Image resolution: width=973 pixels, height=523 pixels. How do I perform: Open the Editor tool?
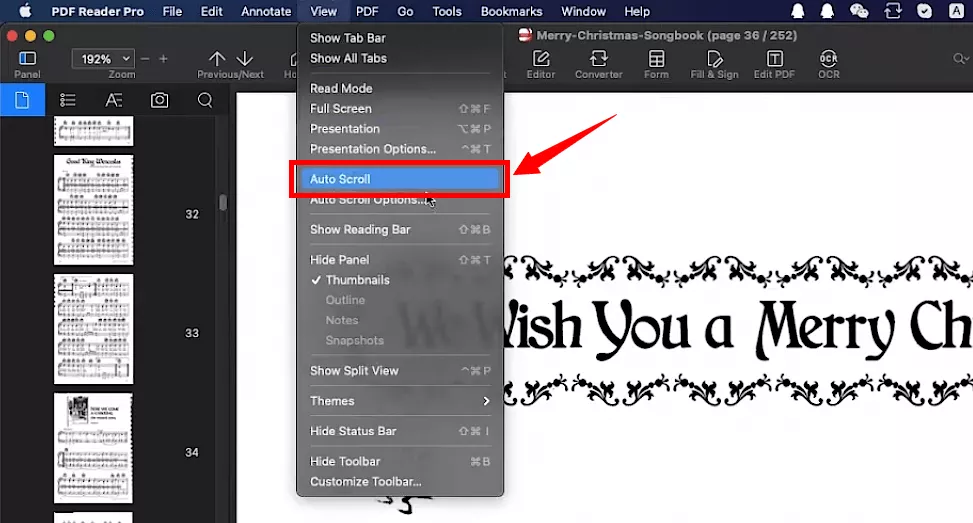(x=541, y=65)
